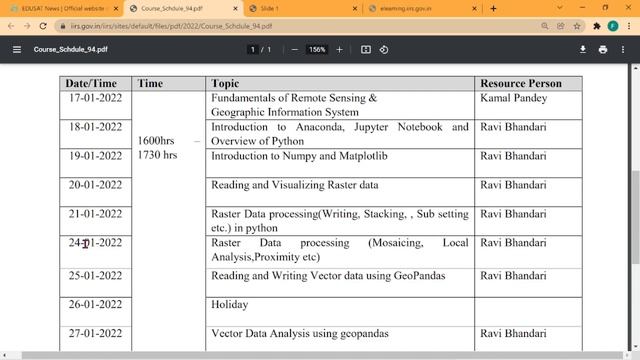Click Fundamentals of Remote Sensing topic
Viewport: 640px width, 360px height.
tap(294, 105)
